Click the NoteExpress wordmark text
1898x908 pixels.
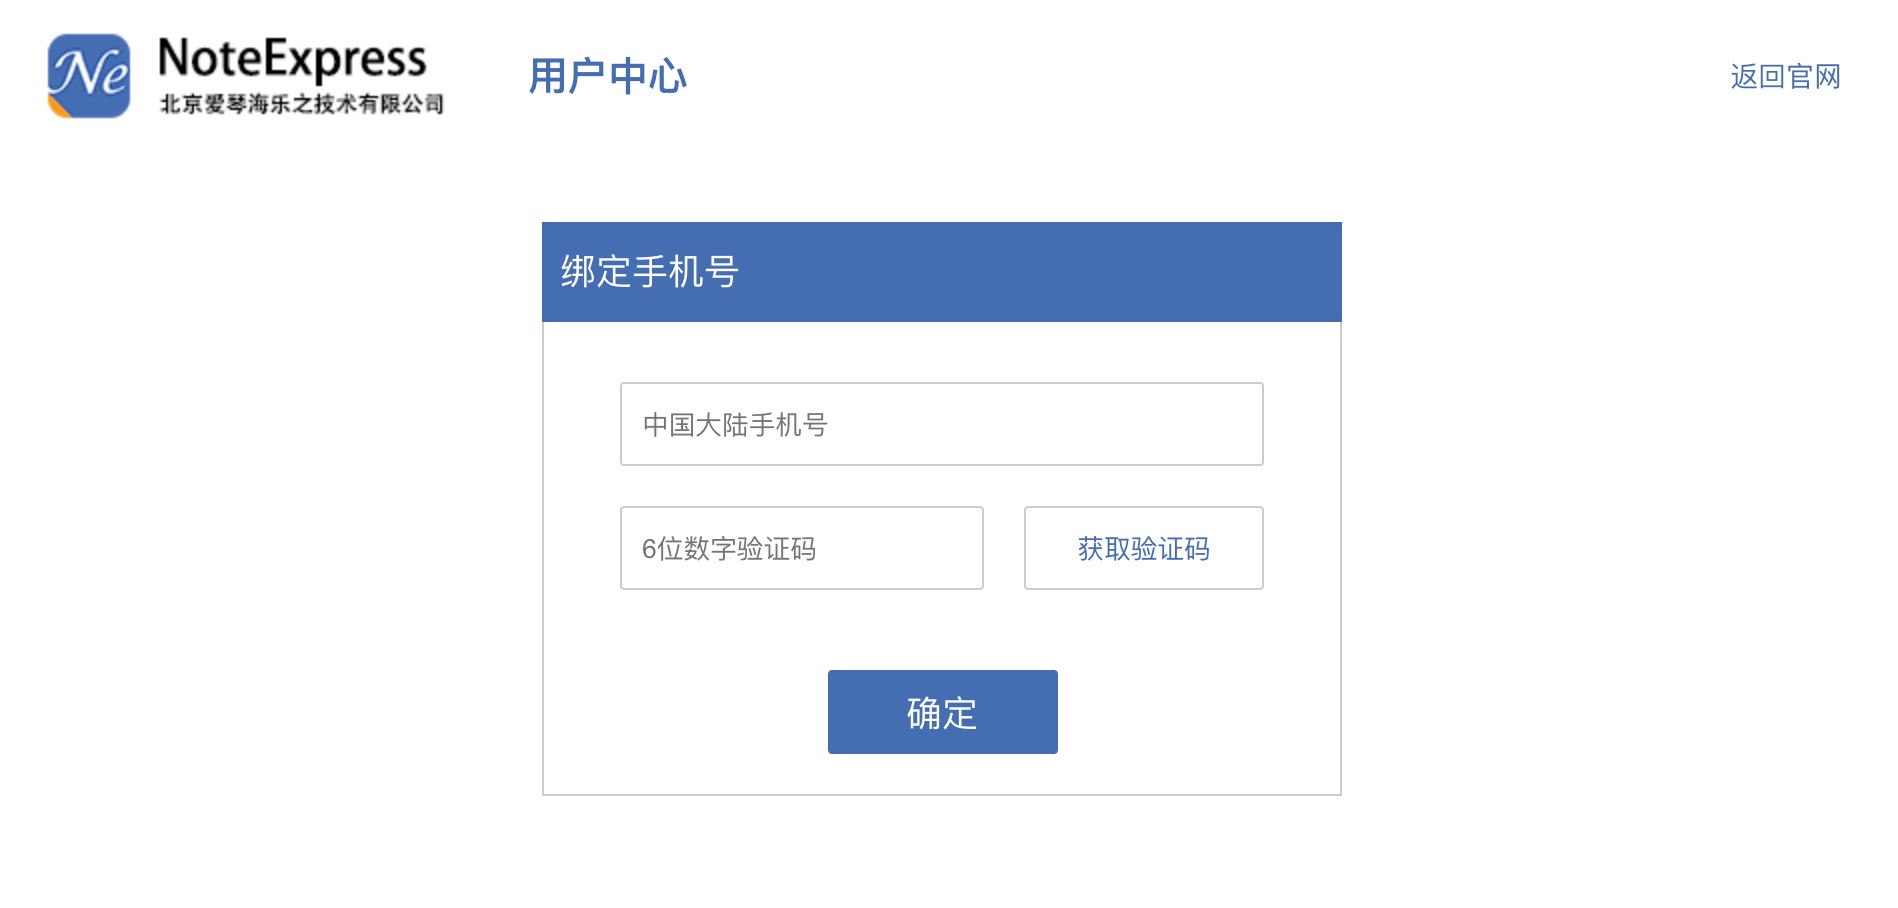coord(292,58)
